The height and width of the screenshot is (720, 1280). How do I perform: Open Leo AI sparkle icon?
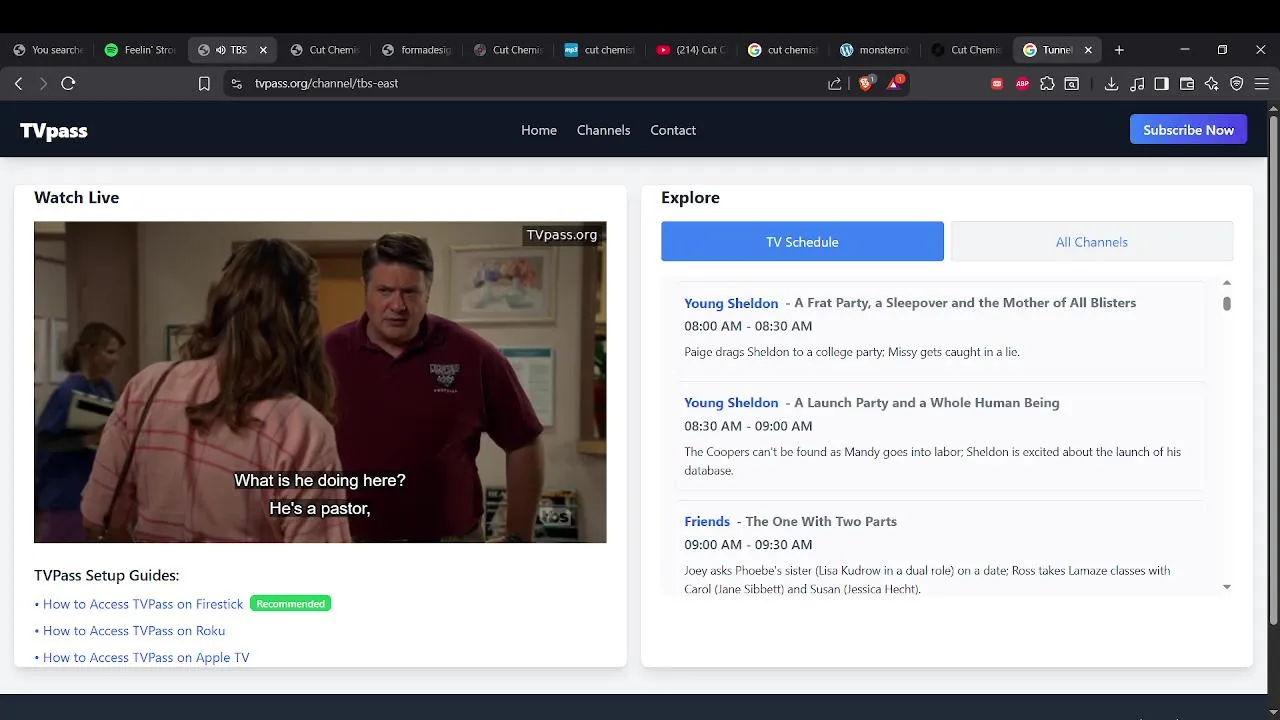tap(1212, 84)
